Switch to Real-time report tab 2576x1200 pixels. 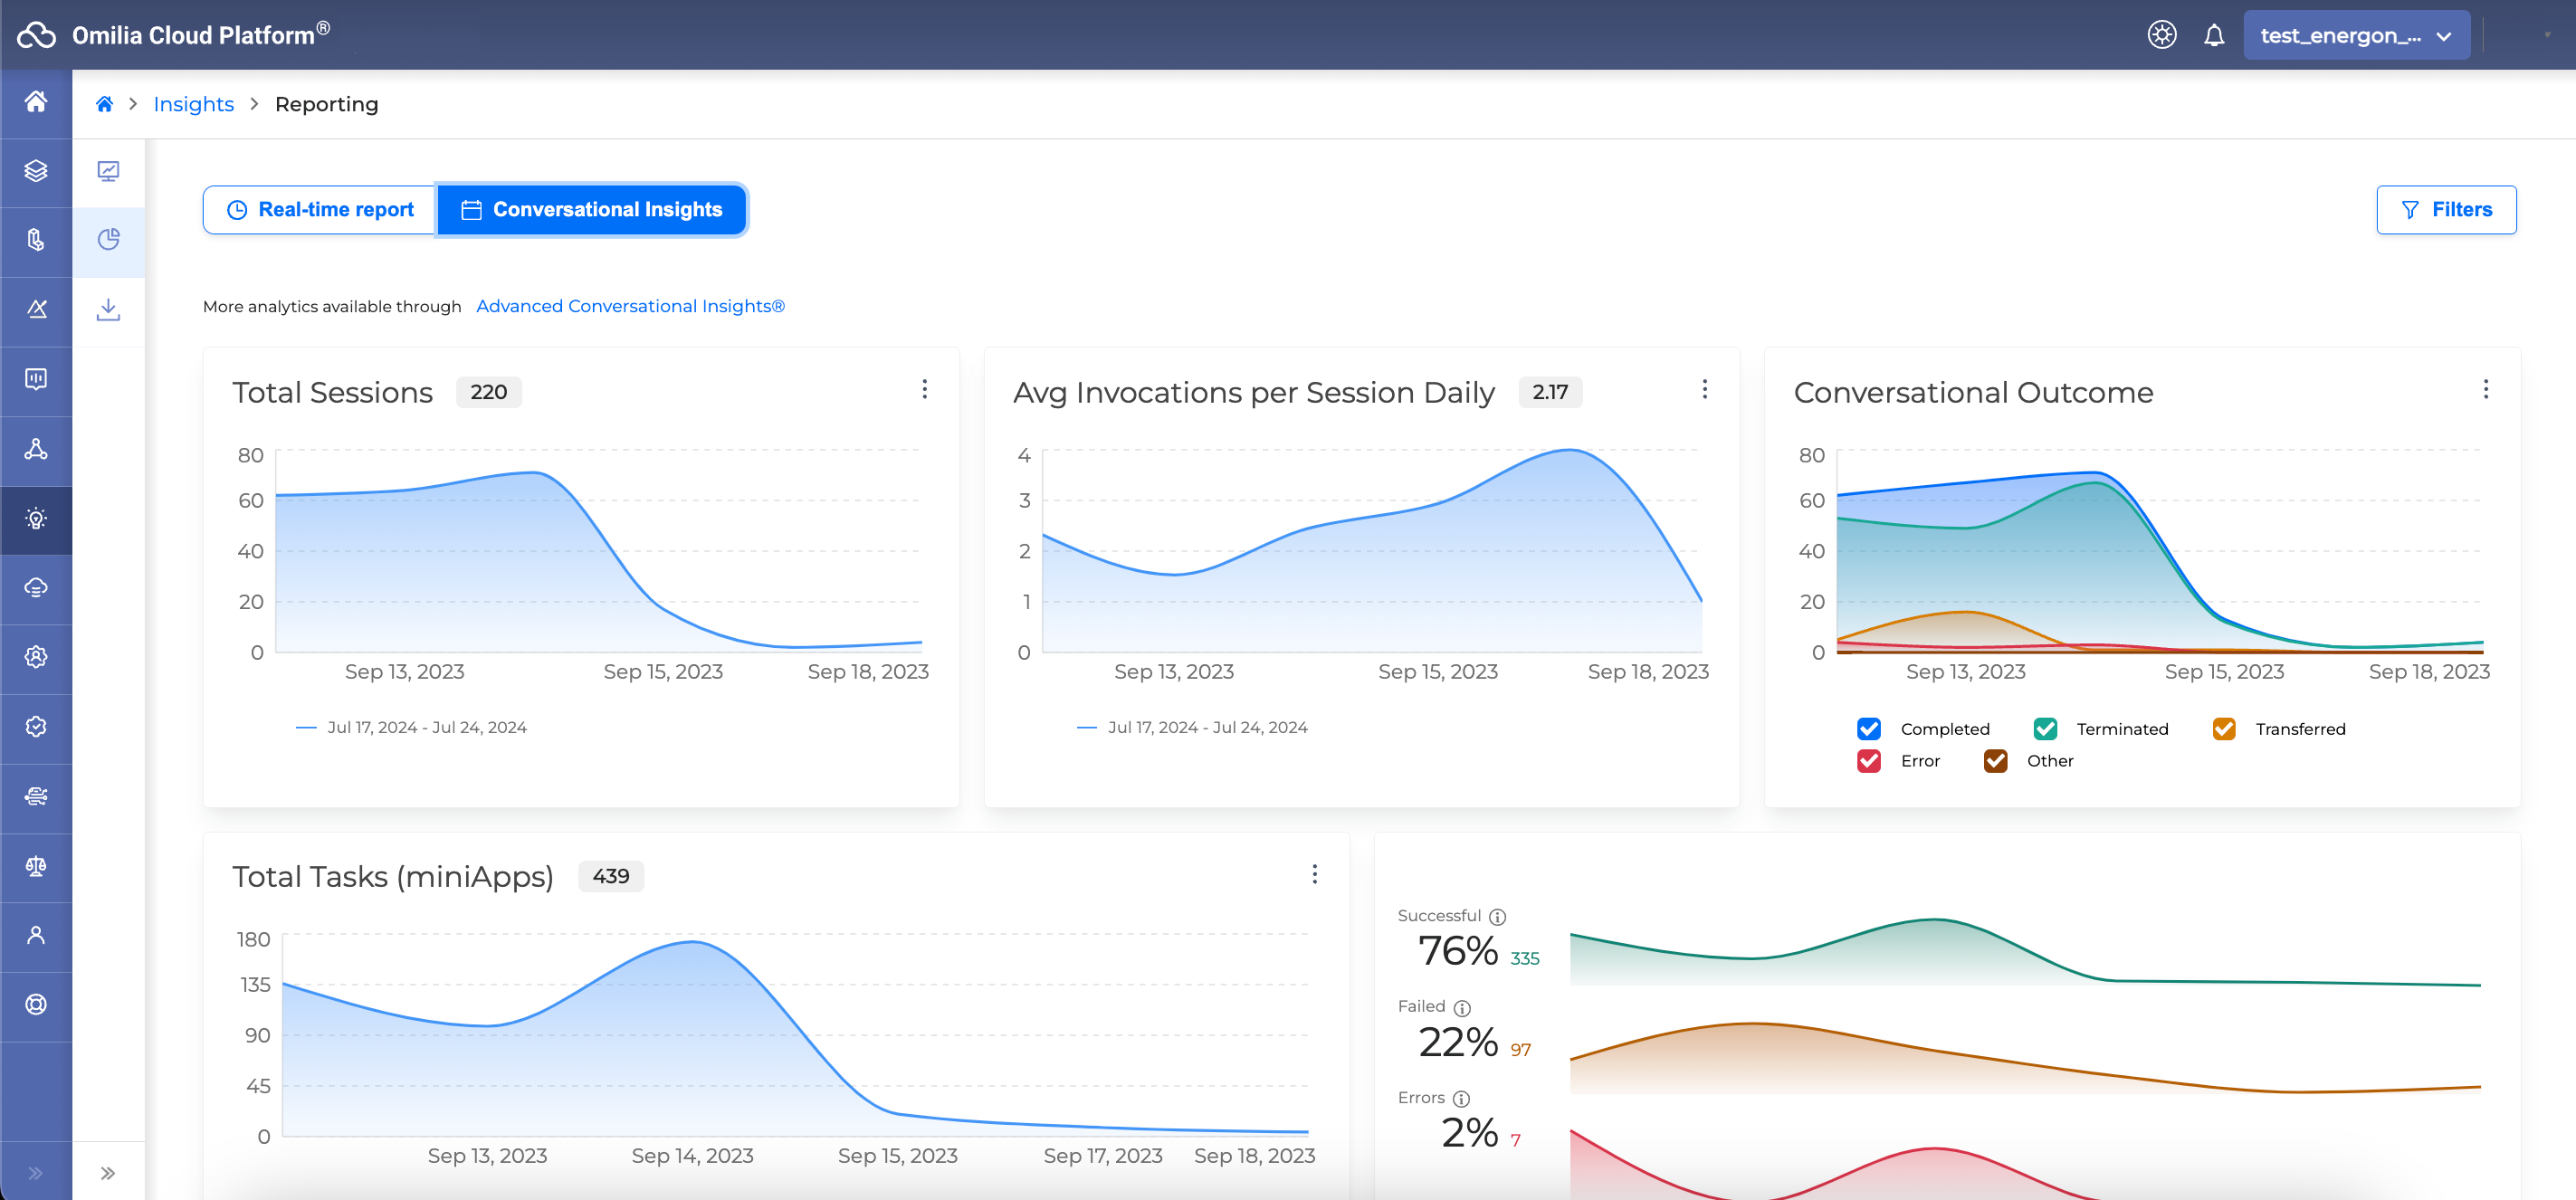tap(320, 210)
